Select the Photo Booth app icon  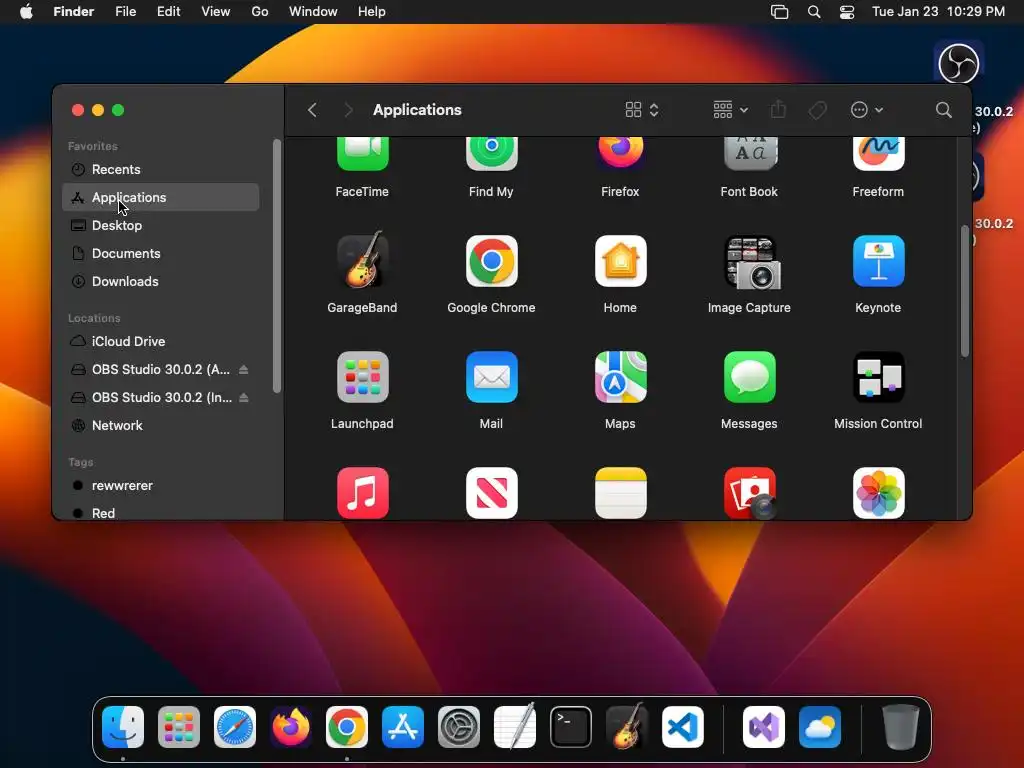click(749, 493)
